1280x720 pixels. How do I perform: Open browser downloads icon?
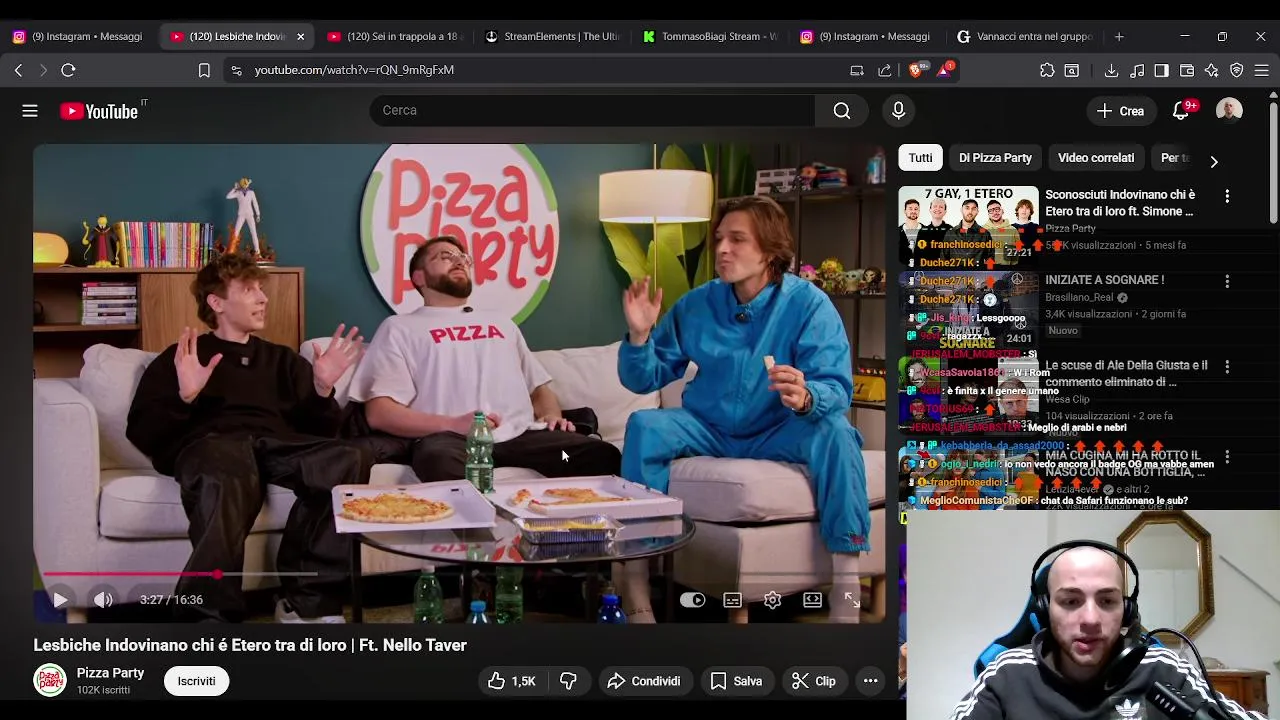coord(1111,70)
